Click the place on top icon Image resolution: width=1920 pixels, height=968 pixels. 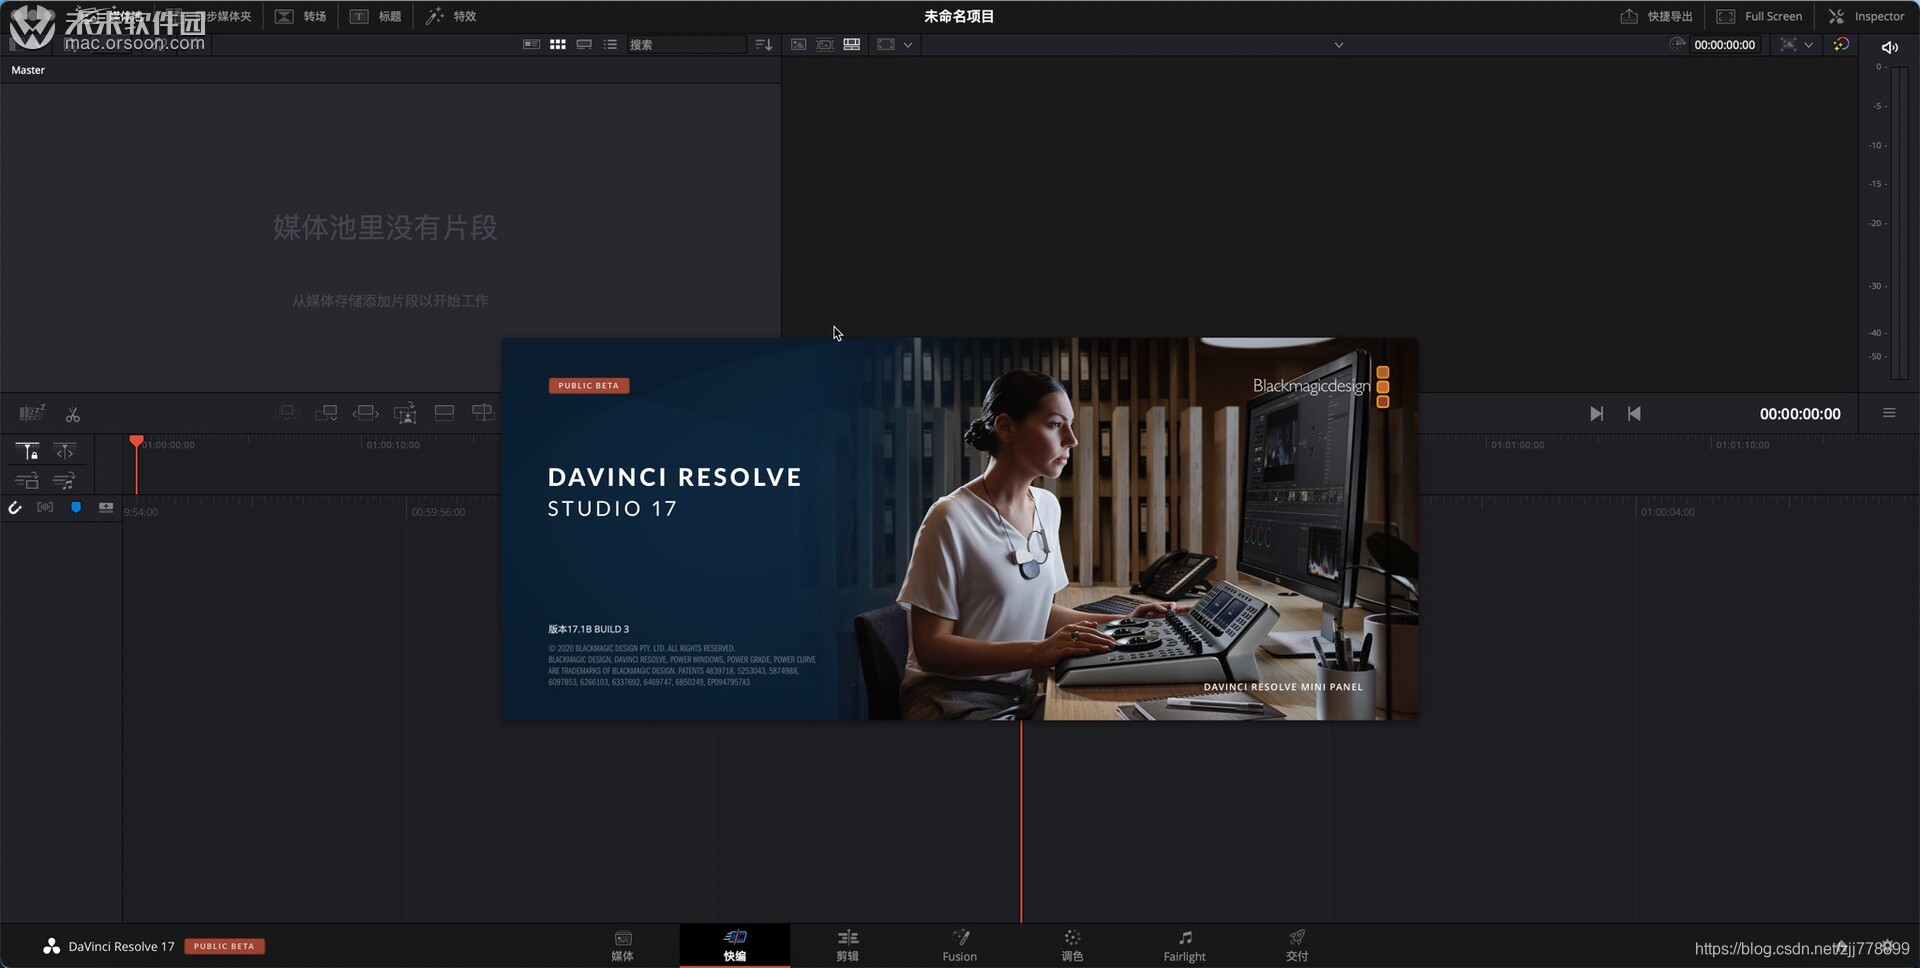pyautogui.click(x=444, y=413)
